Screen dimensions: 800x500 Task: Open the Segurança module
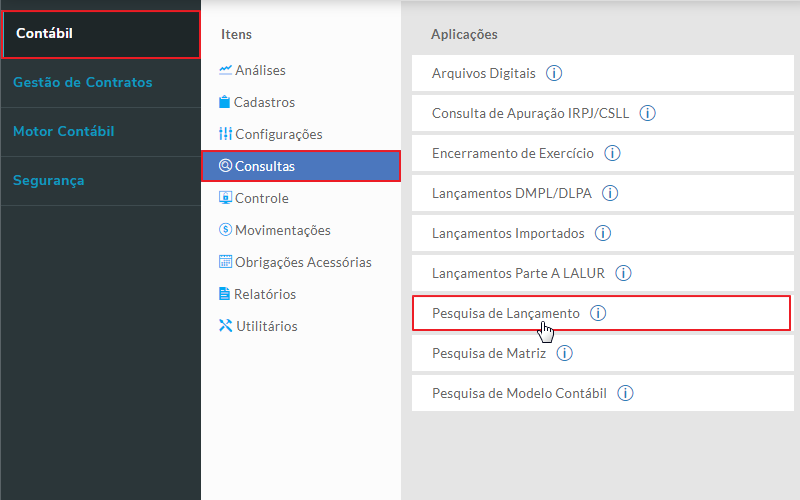coord(49,181)
